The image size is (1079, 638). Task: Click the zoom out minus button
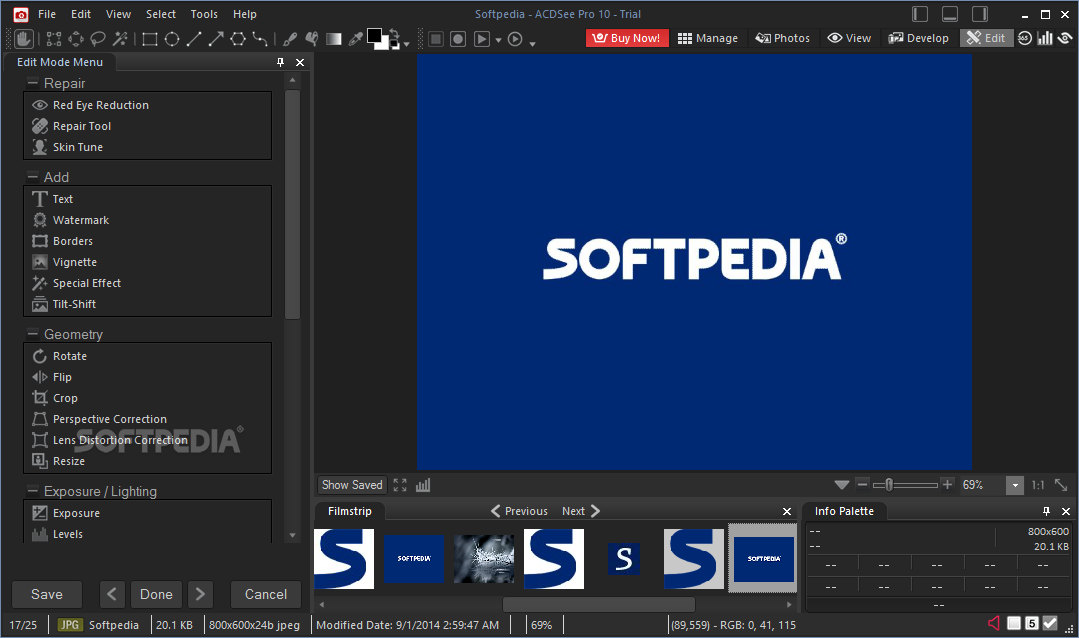tap(862, 485)
